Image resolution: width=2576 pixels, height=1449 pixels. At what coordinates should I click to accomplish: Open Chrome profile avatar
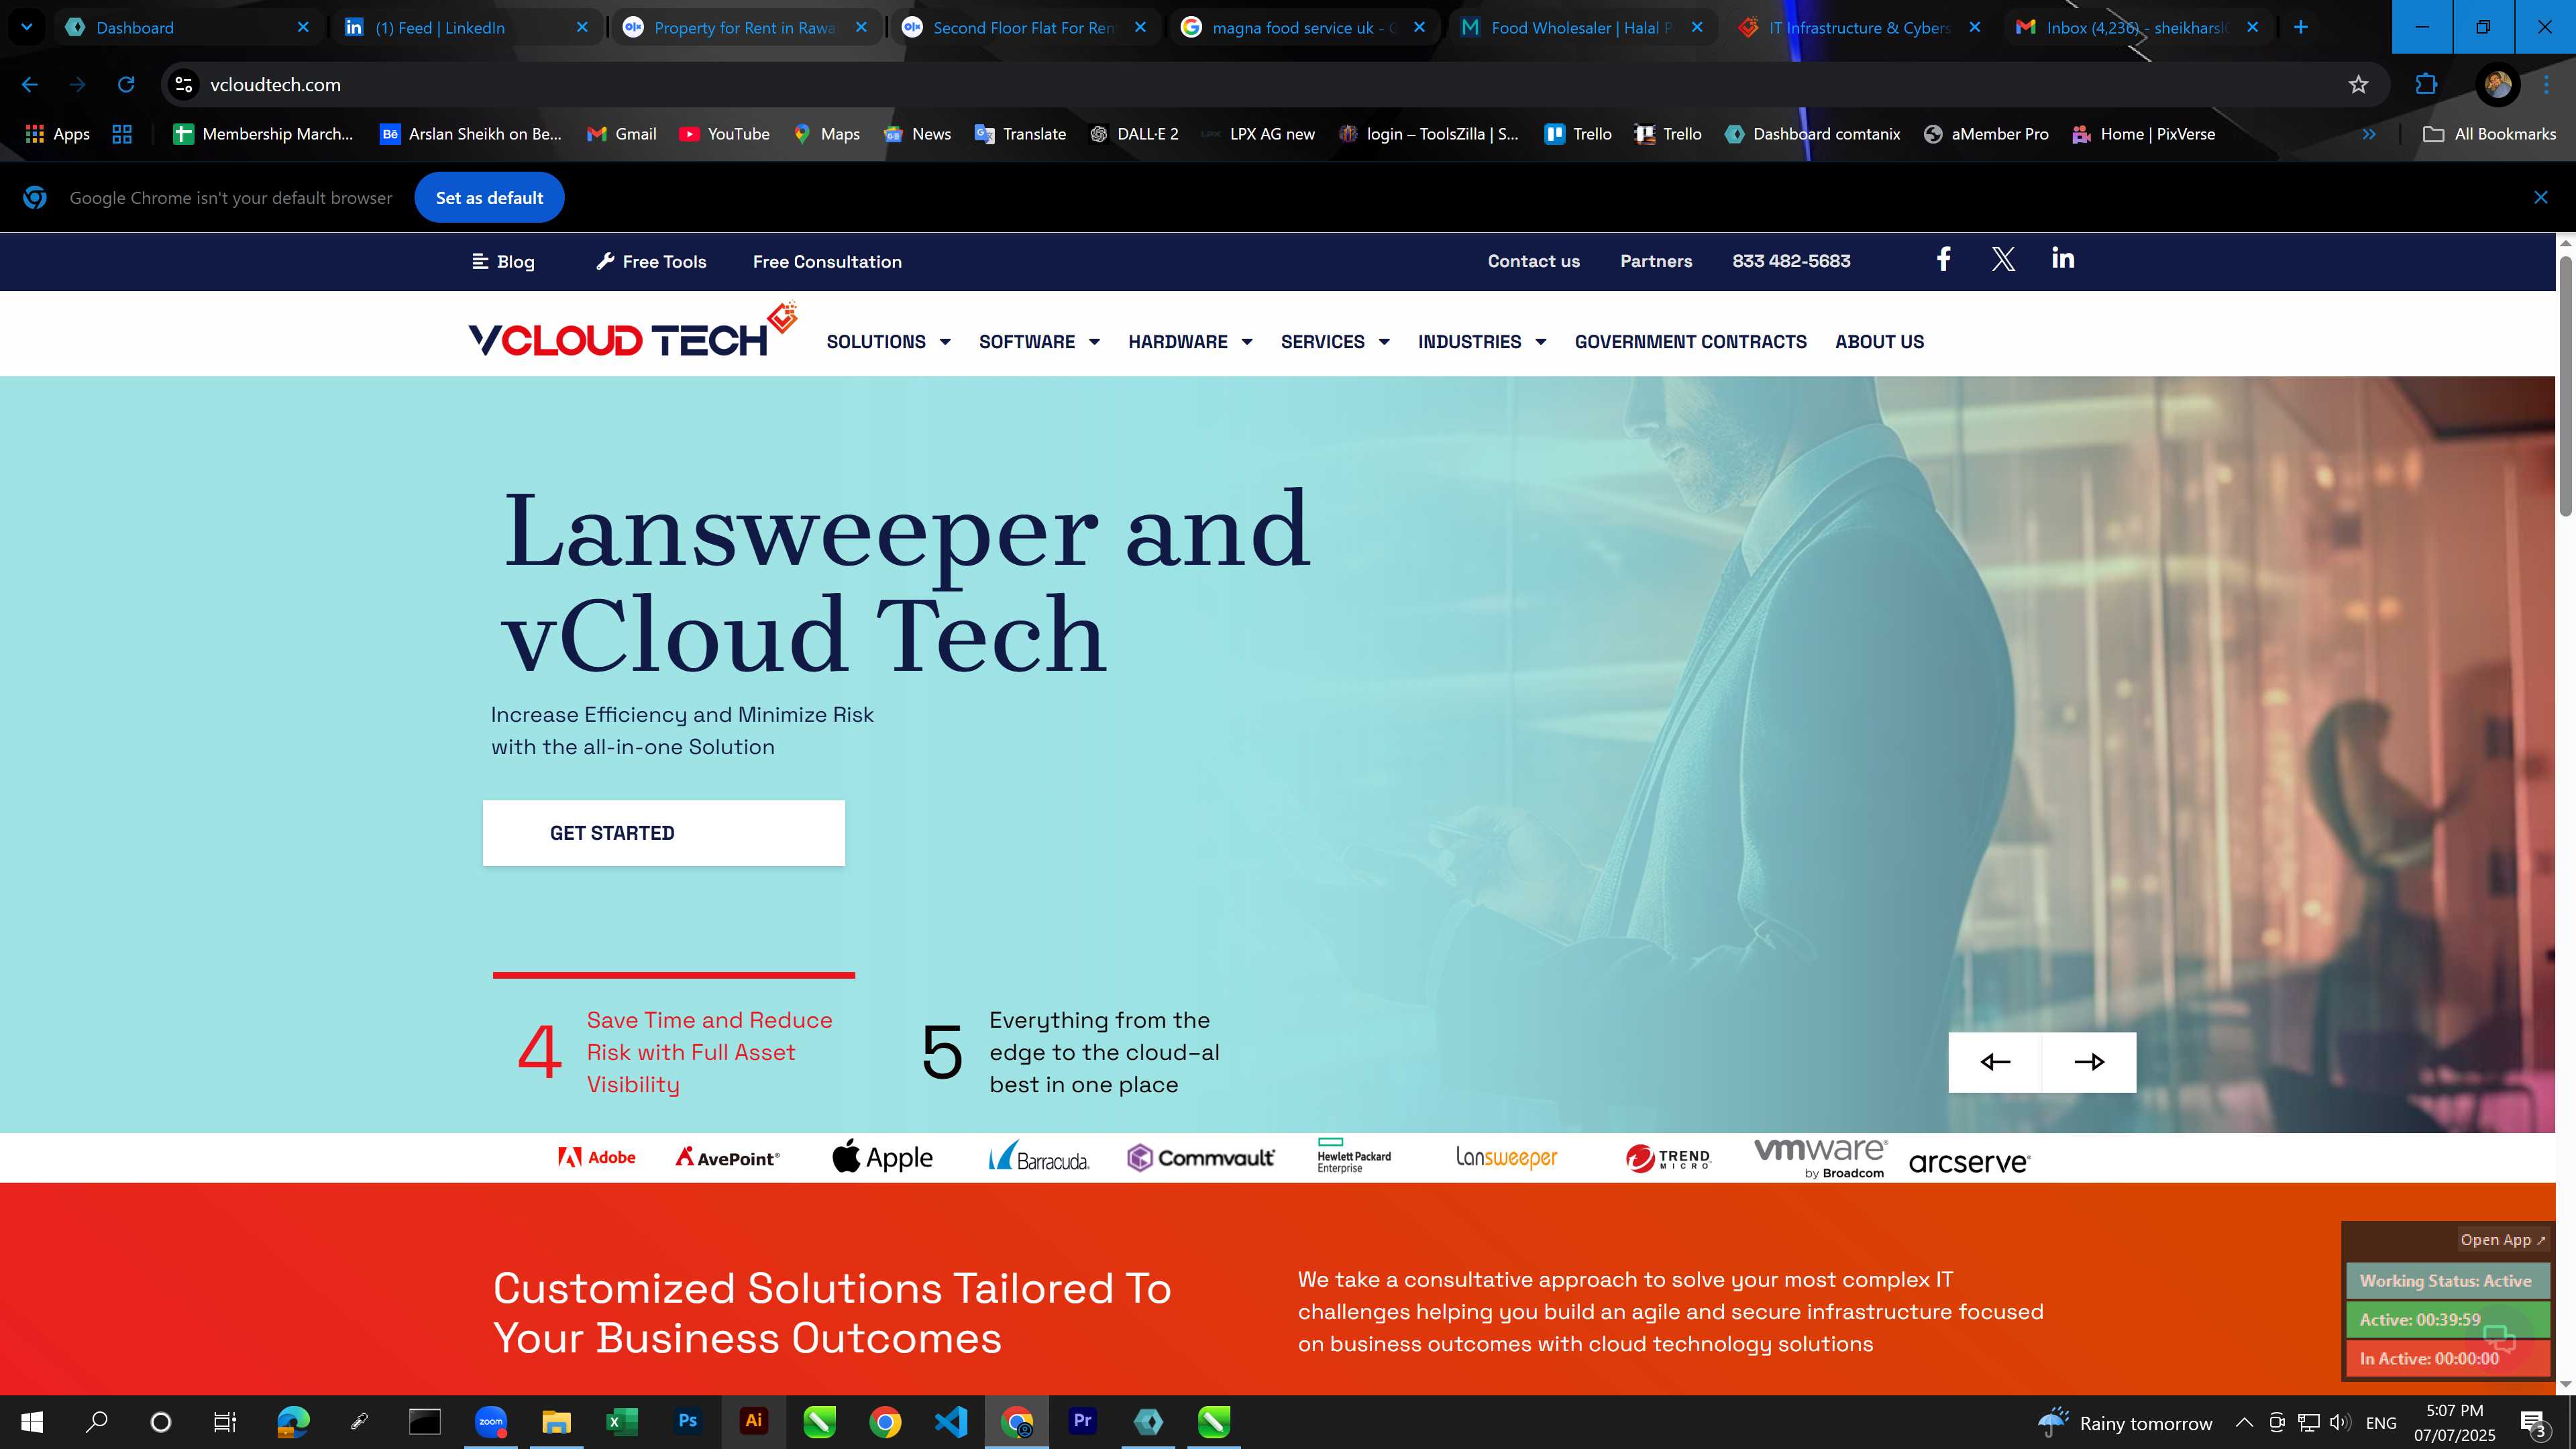click(2497, 84)
